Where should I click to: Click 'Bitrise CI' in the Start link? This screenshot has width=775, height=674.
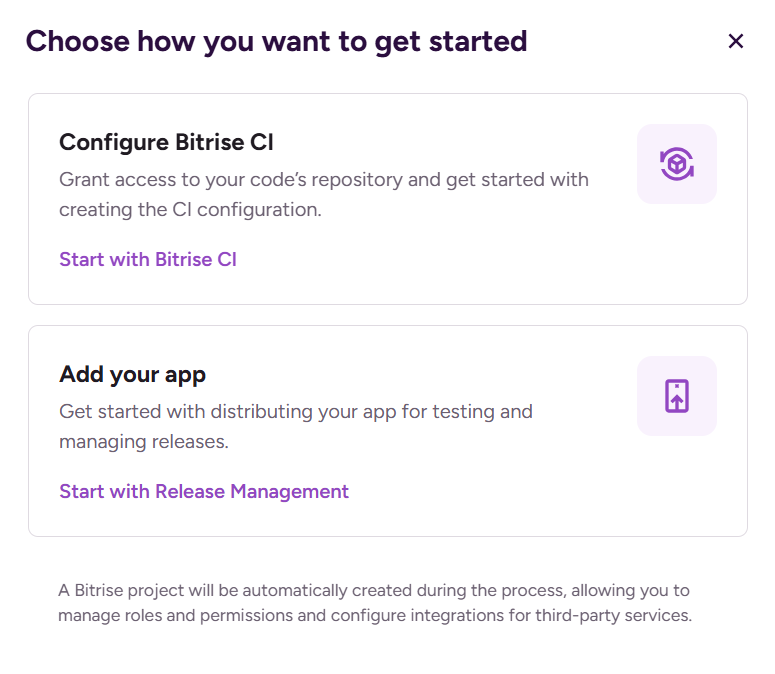click(x=196, y=260)
